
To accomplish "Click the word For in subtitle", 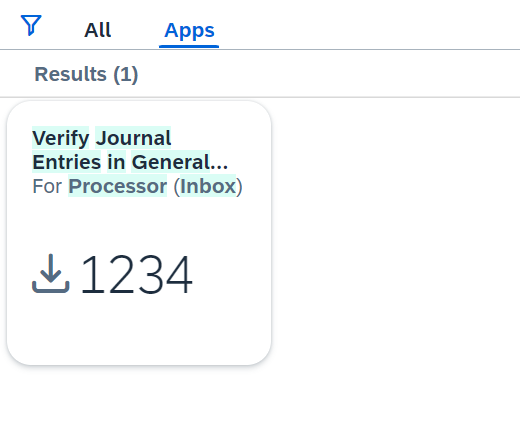I will pos(47,186).
